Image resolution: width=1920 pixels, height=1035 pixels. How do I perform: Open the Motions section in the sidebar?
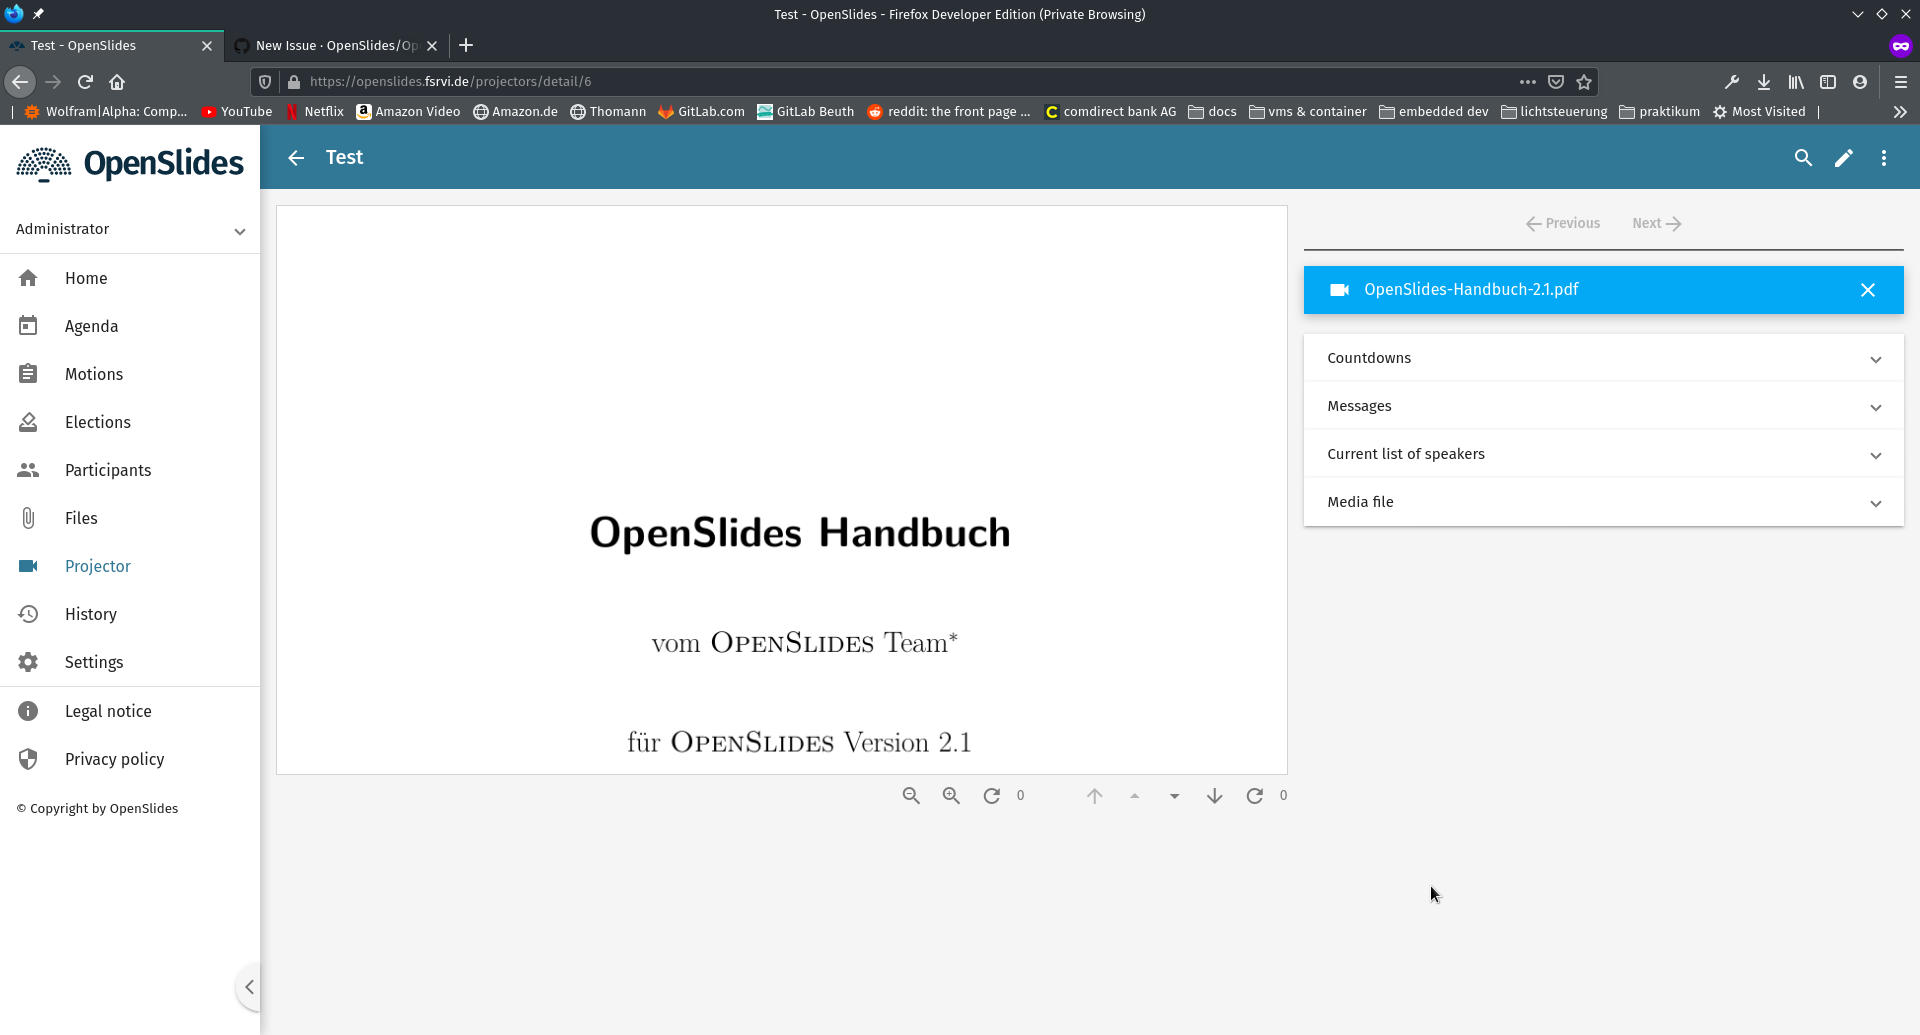click(95, 373)
